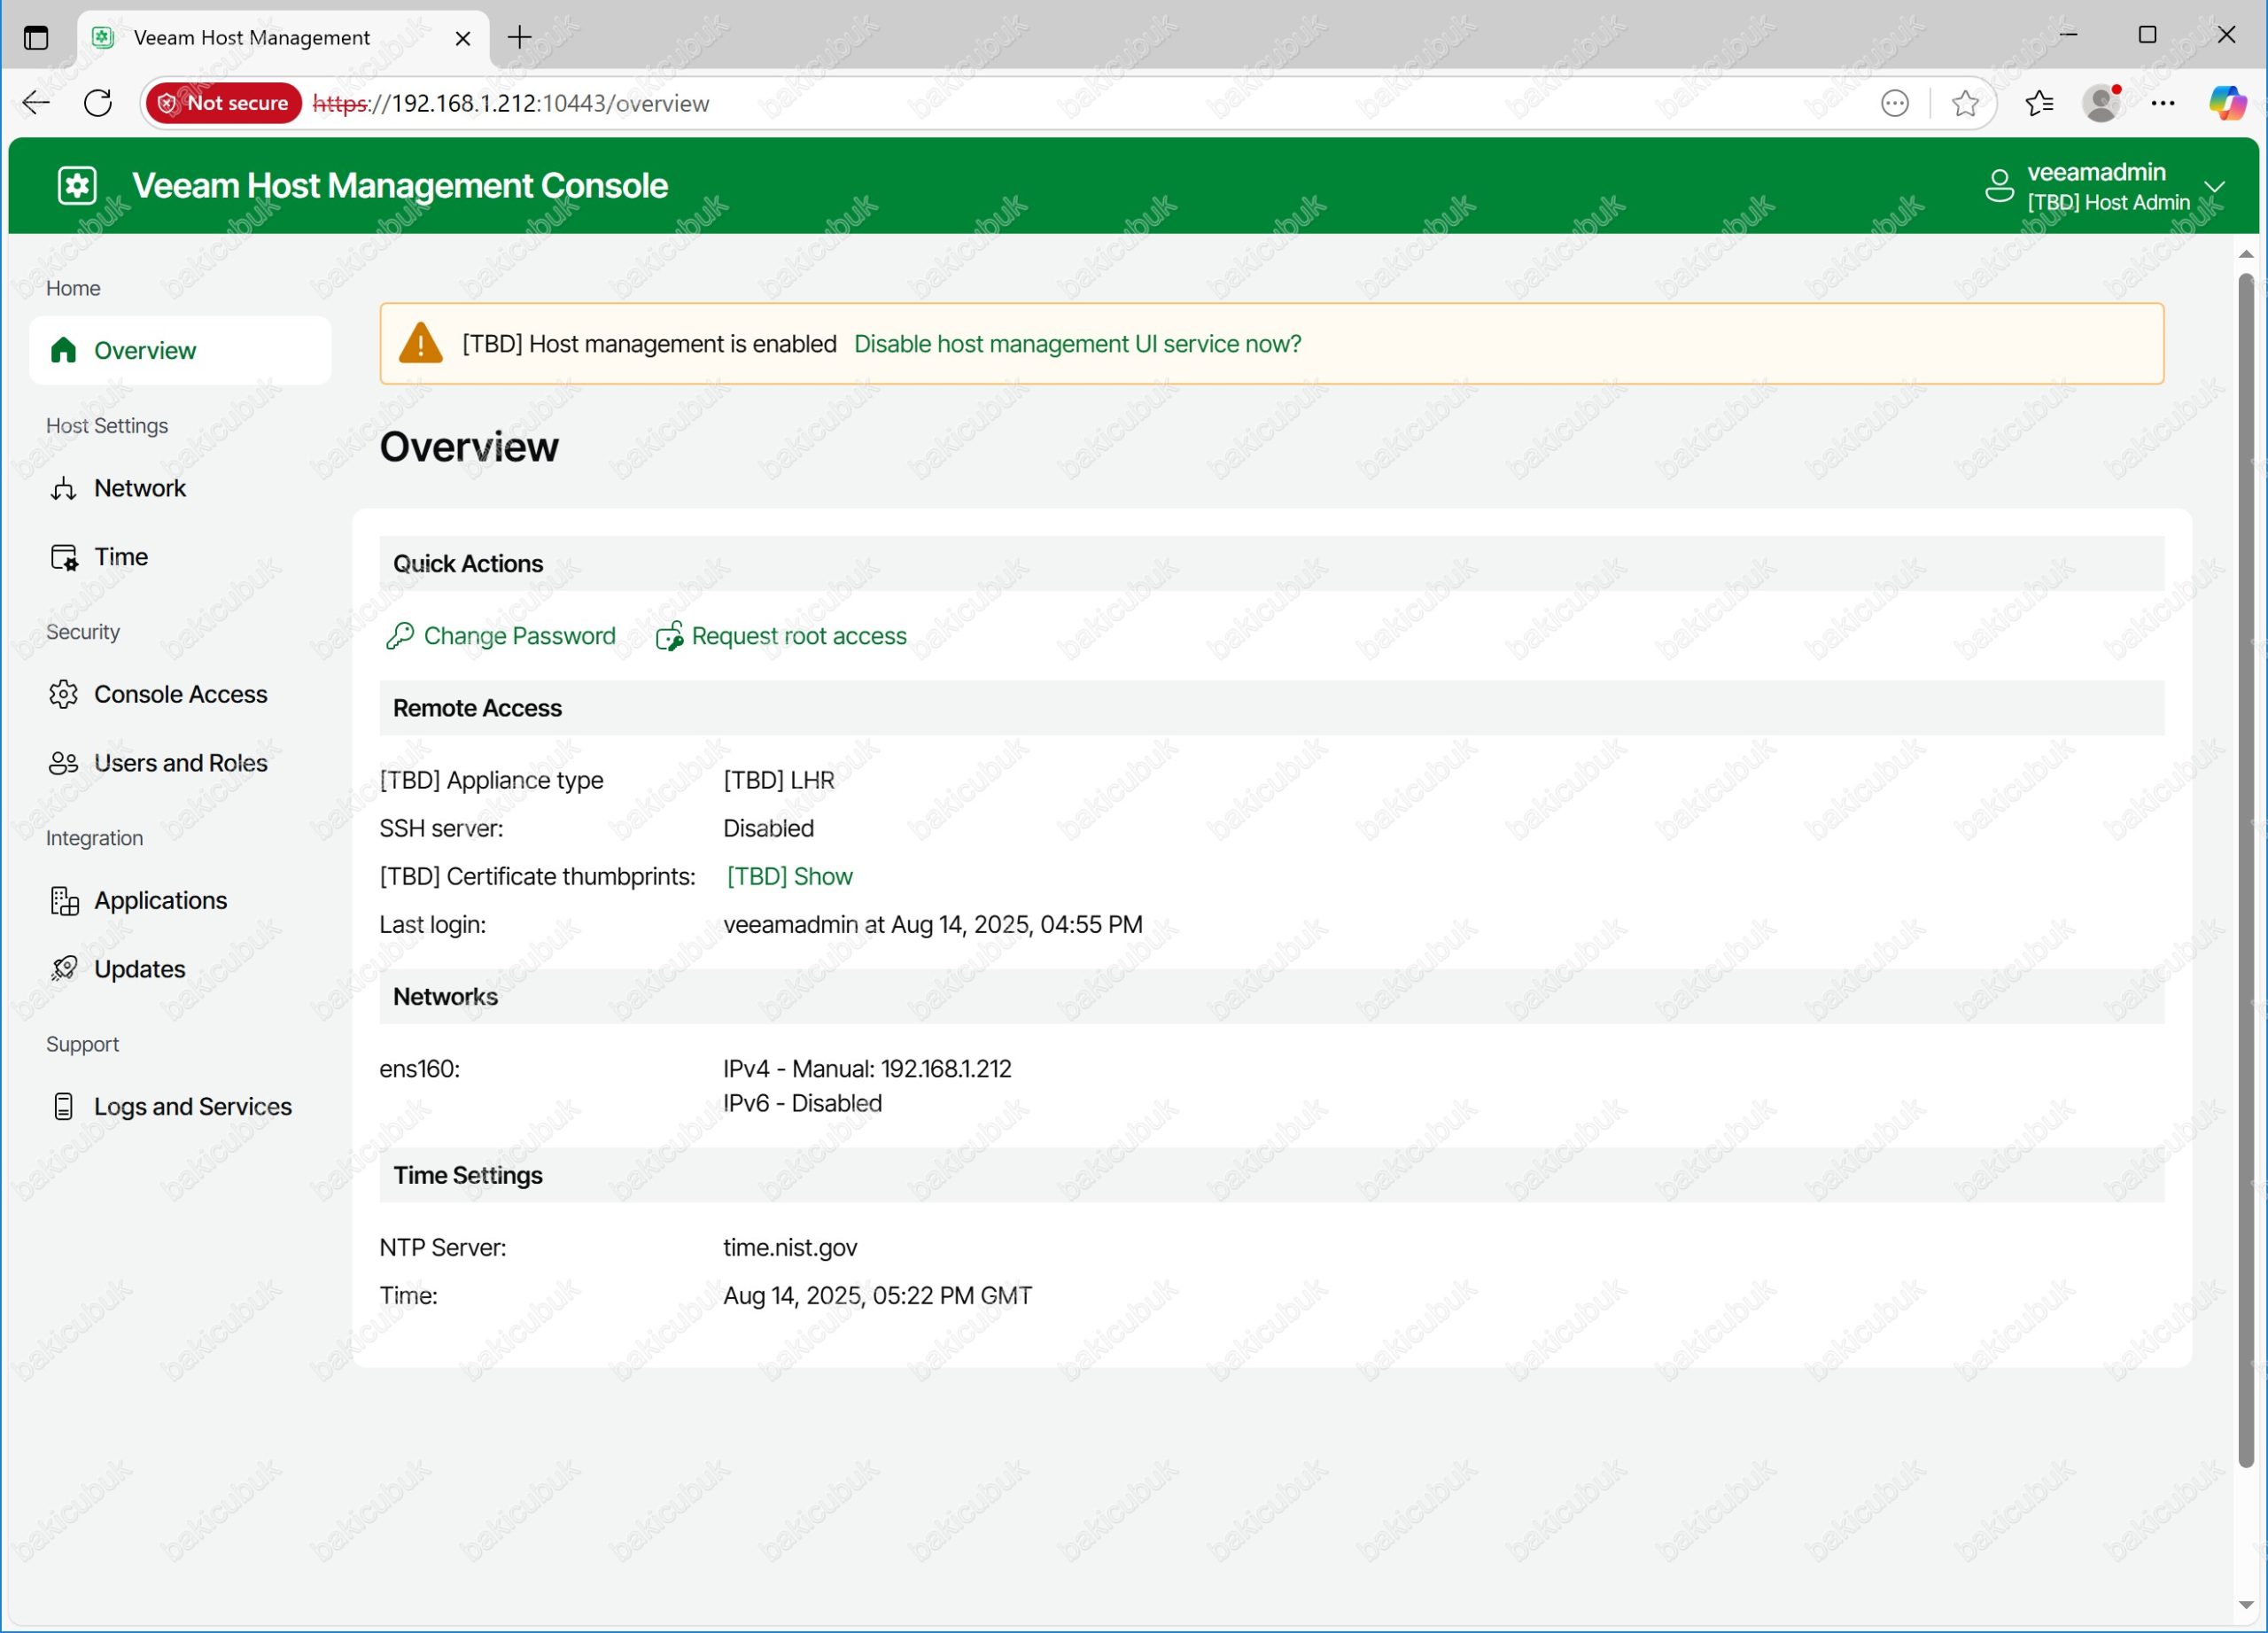Click the Updates rocket icon
This screenshot has width=2268, height=1633.
coord(64,969)
